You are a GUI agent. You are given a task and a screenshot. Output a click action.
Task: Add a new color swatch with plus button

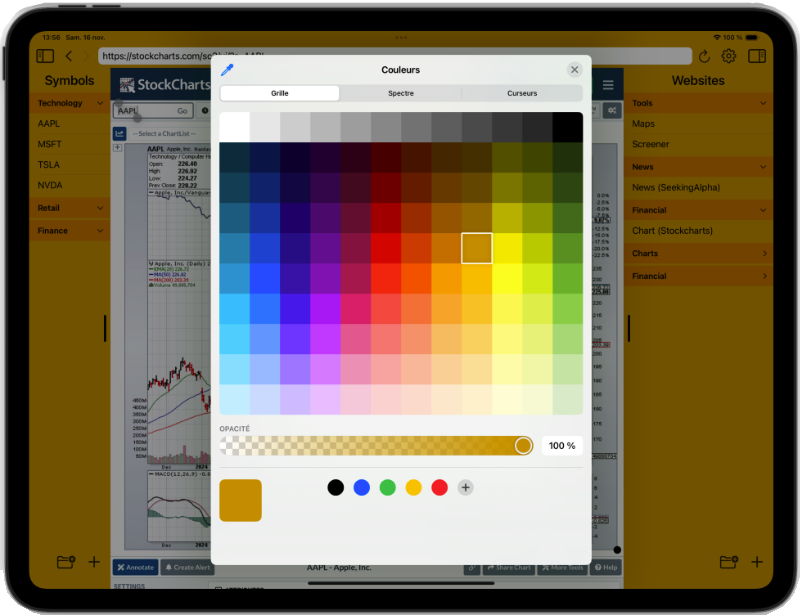tap(465, 487)
